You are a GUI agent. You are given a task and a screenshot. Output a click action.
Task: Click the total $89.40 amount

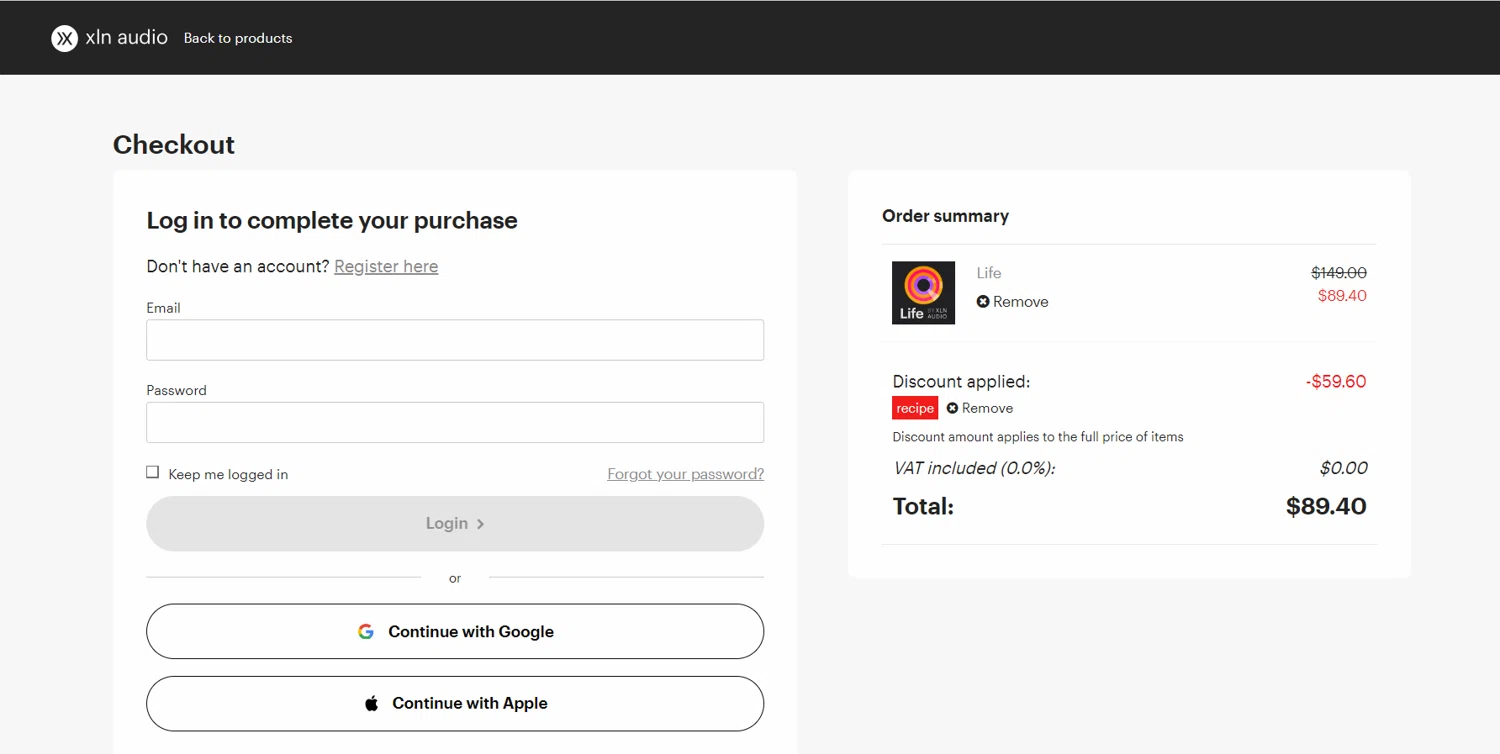pos(1326,506)
